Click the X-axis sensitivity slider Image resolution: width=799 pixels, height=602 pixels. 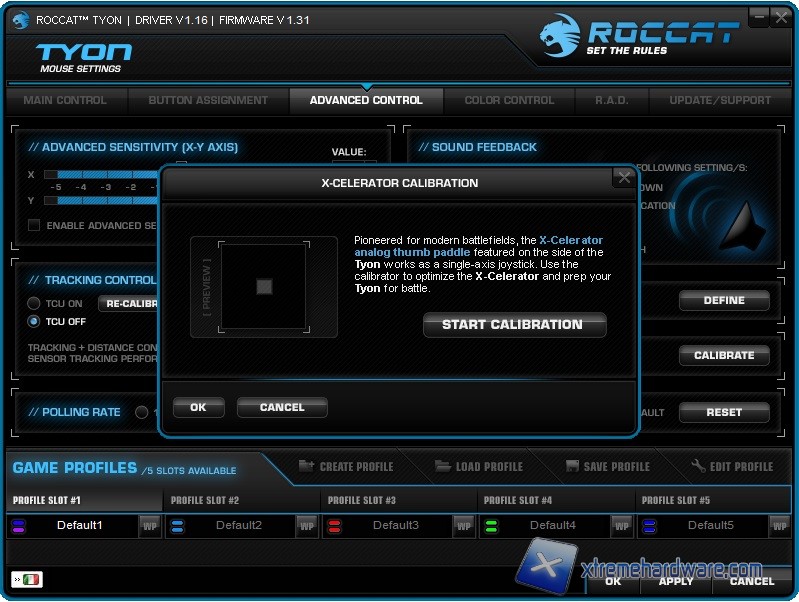pyautogui.click(x=100, y=175)
